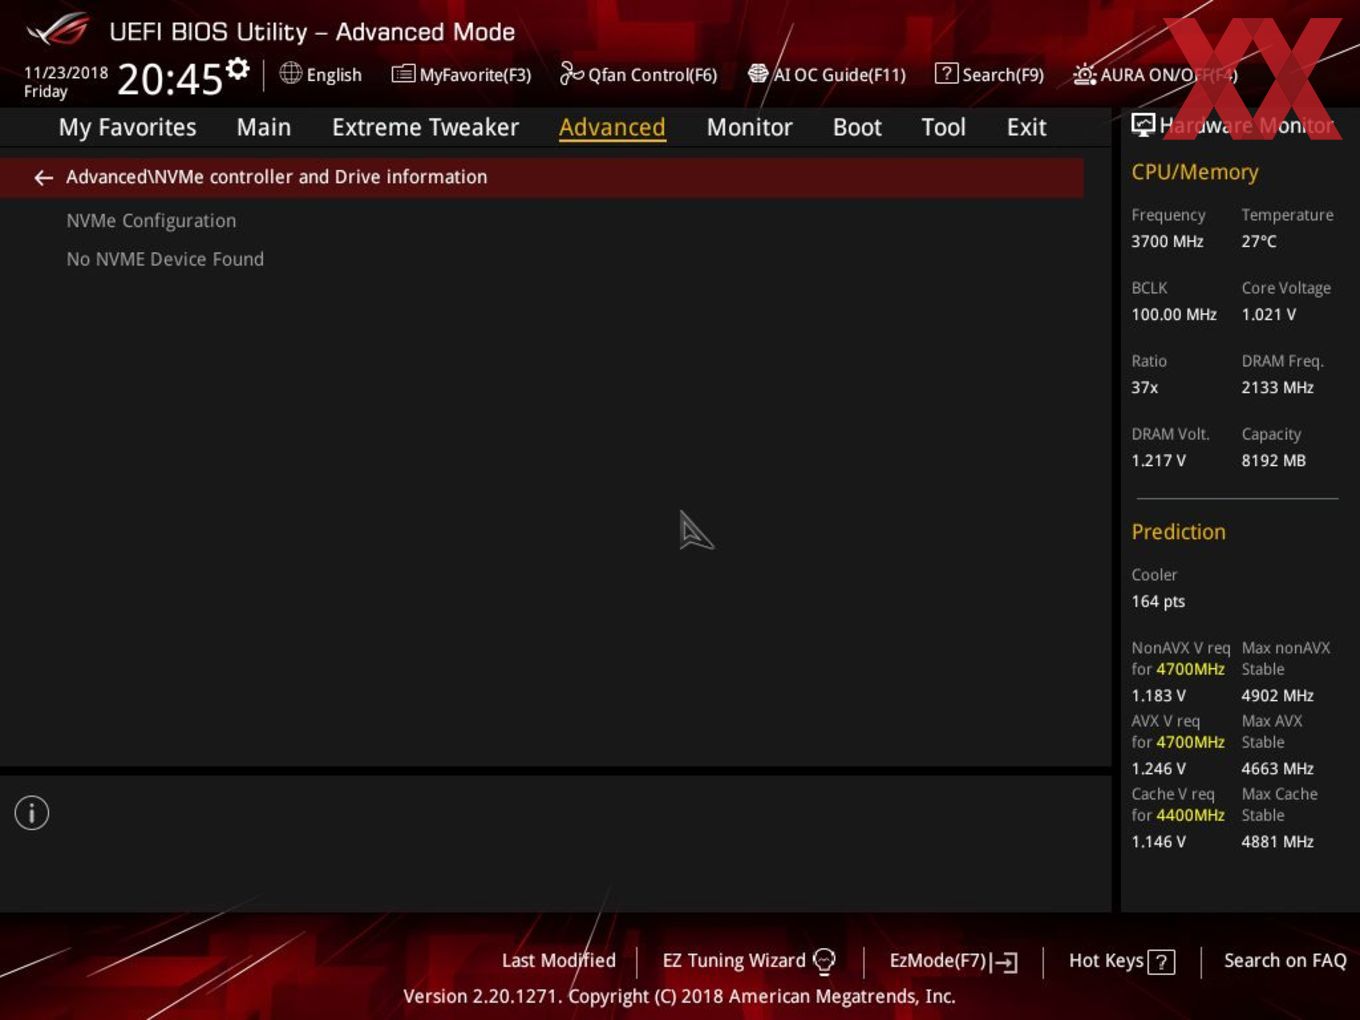Switch to EzMode(F7)
The image size is (1360, 1020).
(x=938, y=961)
